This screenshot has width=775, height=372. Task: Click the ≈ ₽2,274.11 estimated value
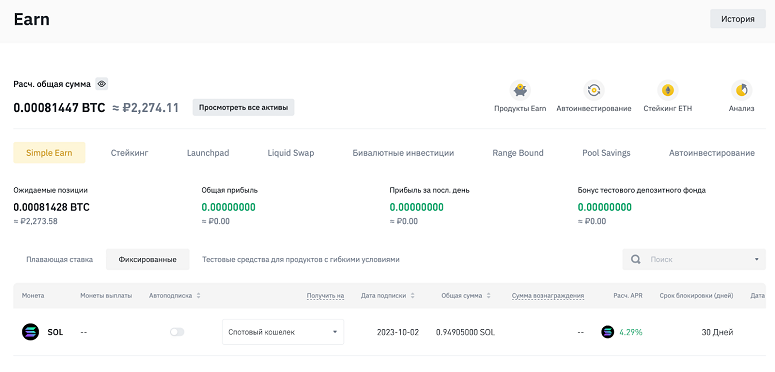point(145,107)
